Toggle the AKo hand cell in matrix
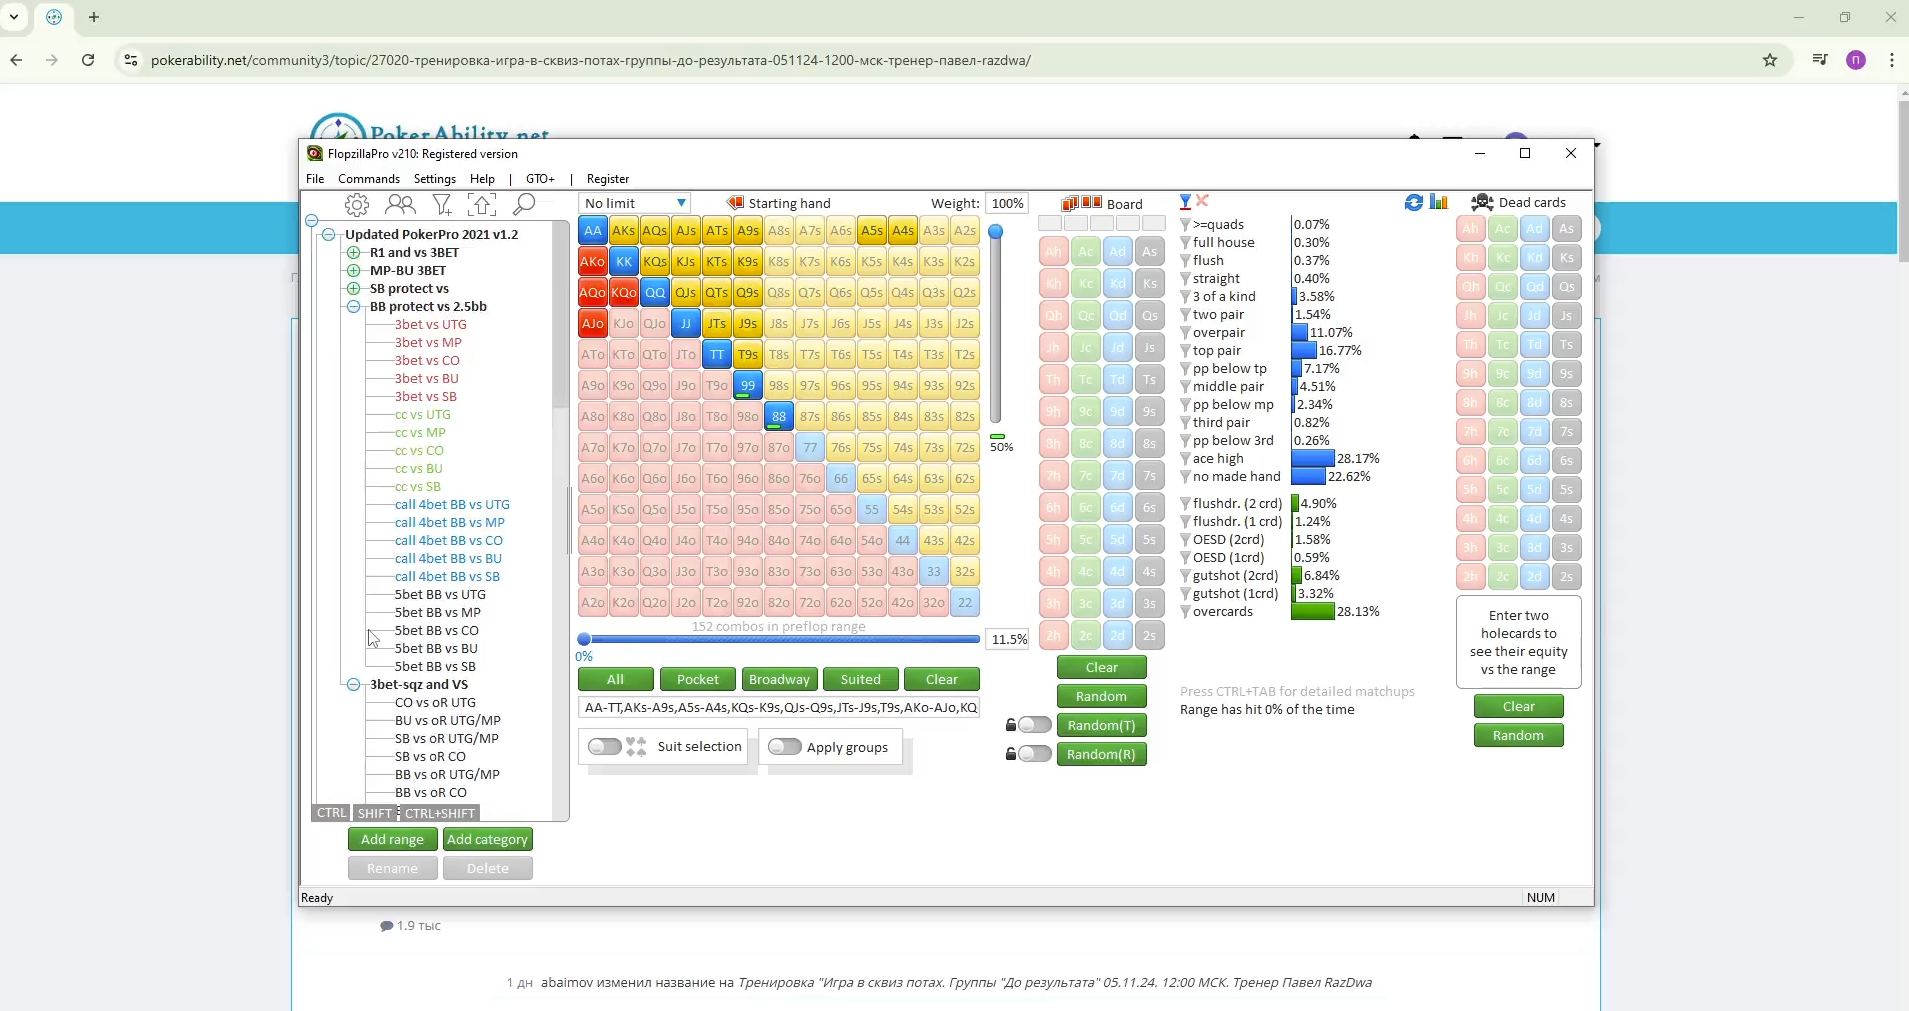This screenshot has width=1909, height=1011. (593, 262)
